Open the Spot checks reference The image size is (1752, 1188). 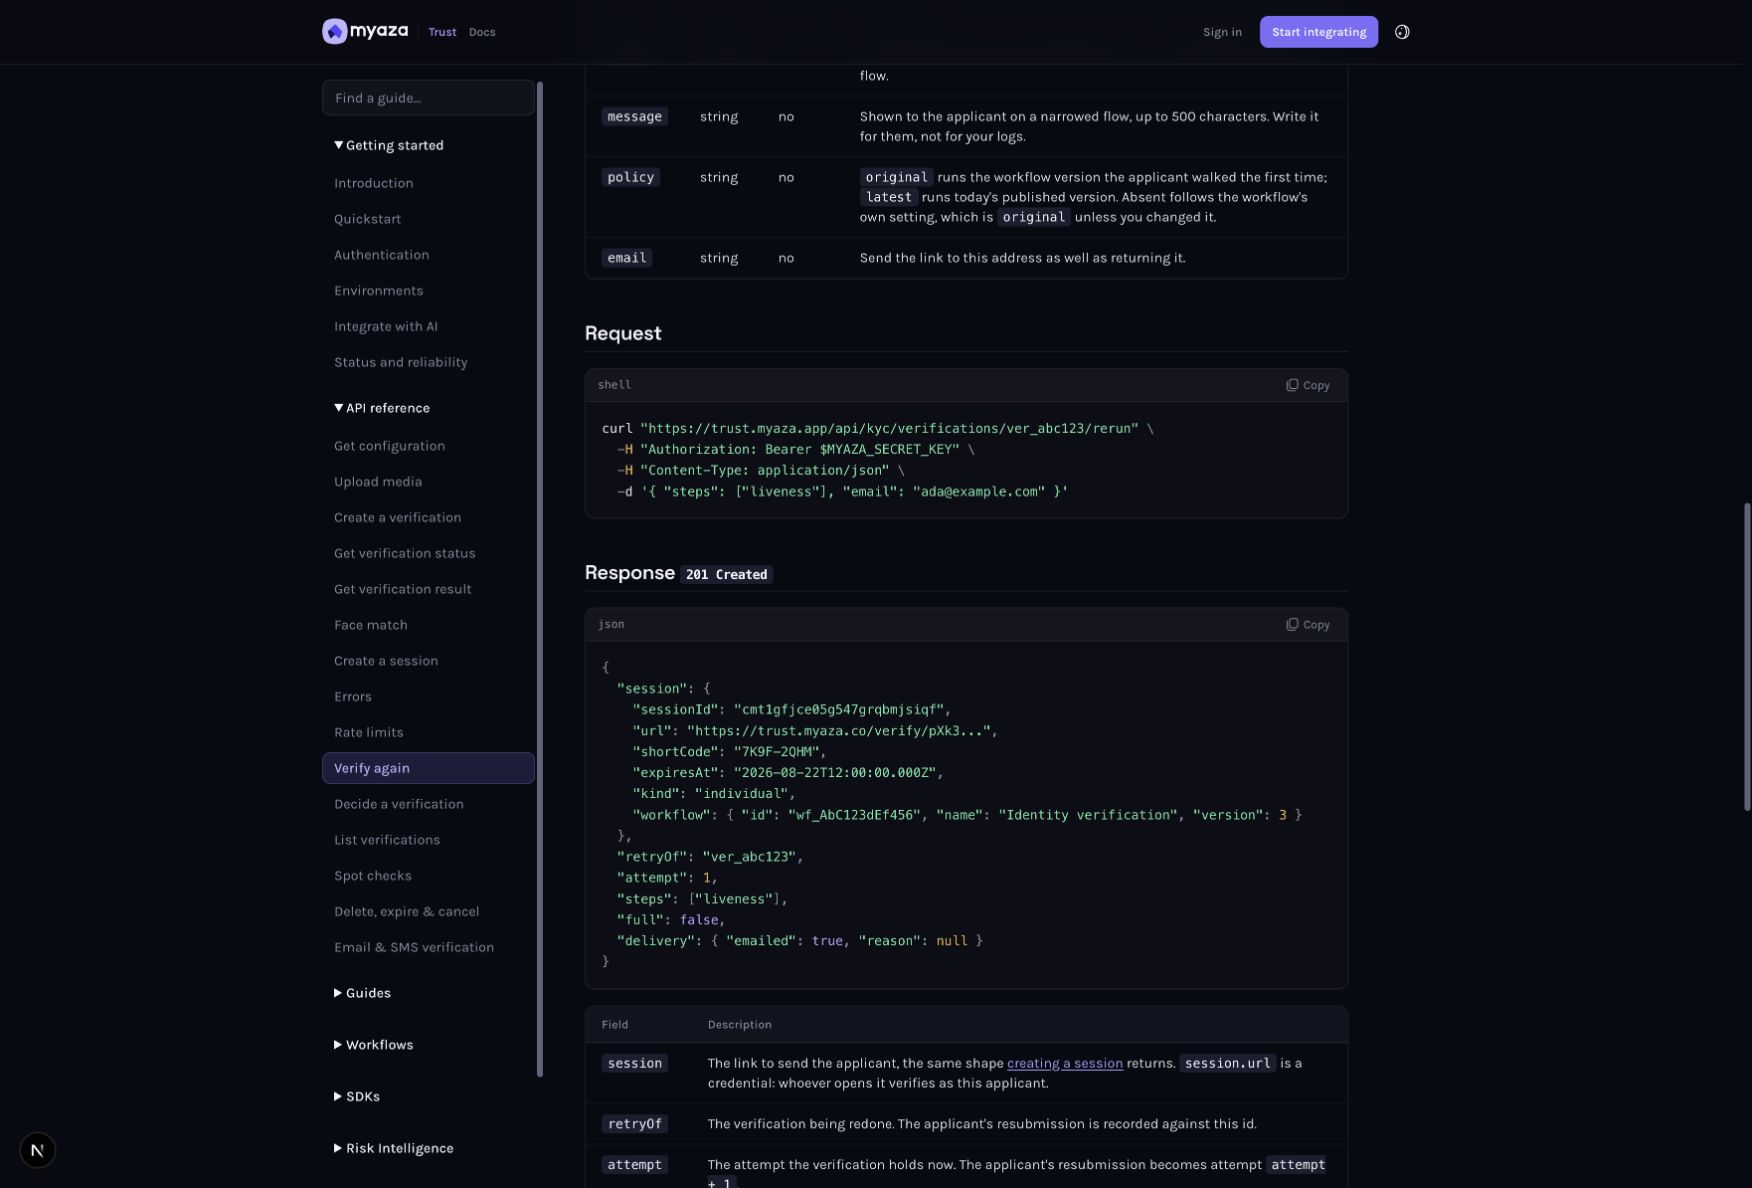[x=372, y=877]
